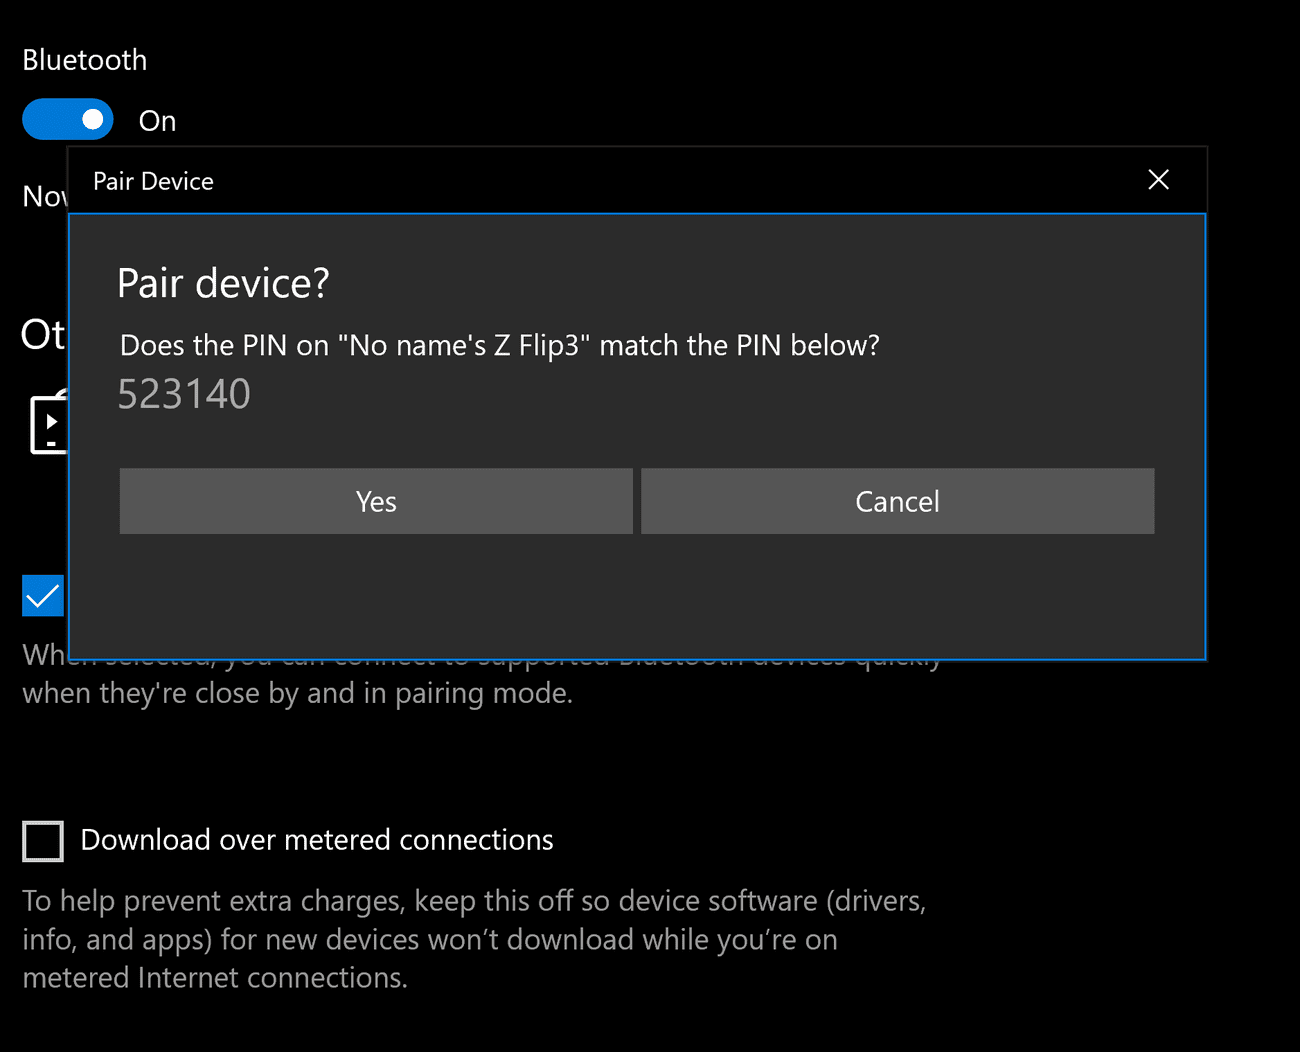Click the empty metered connections checkbox square

pyautogui.click(x=42, y=841)
